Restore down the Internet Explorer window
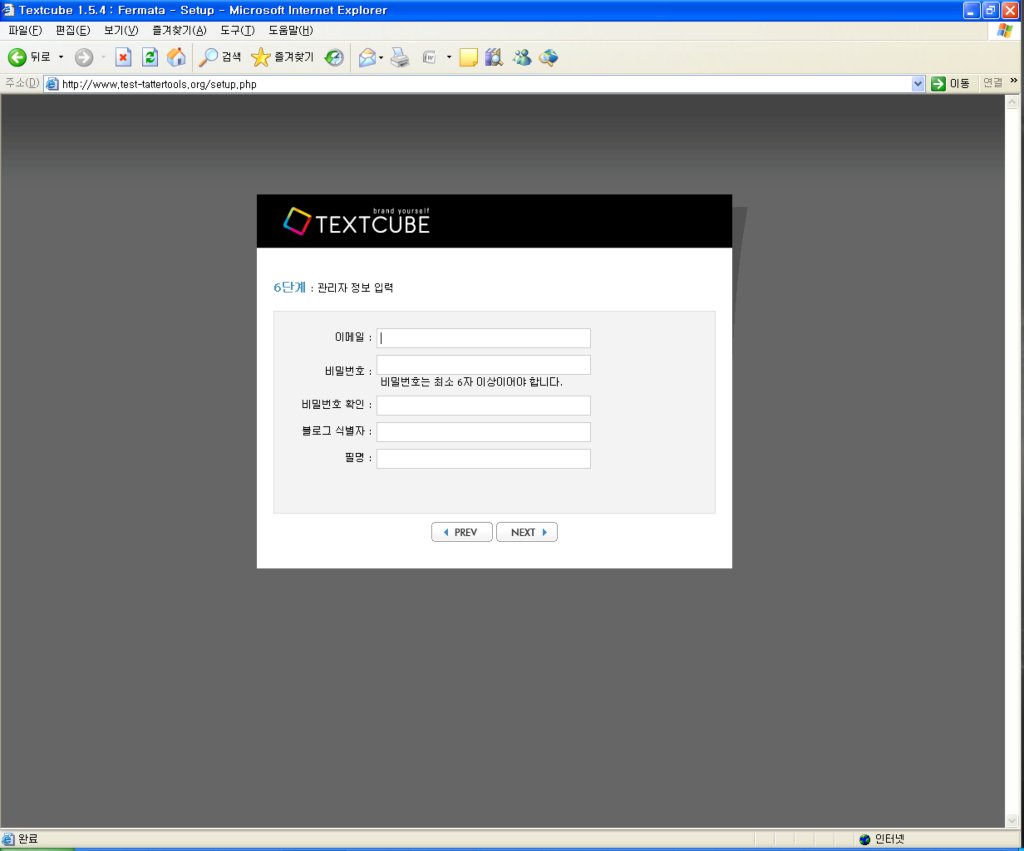 991,10
